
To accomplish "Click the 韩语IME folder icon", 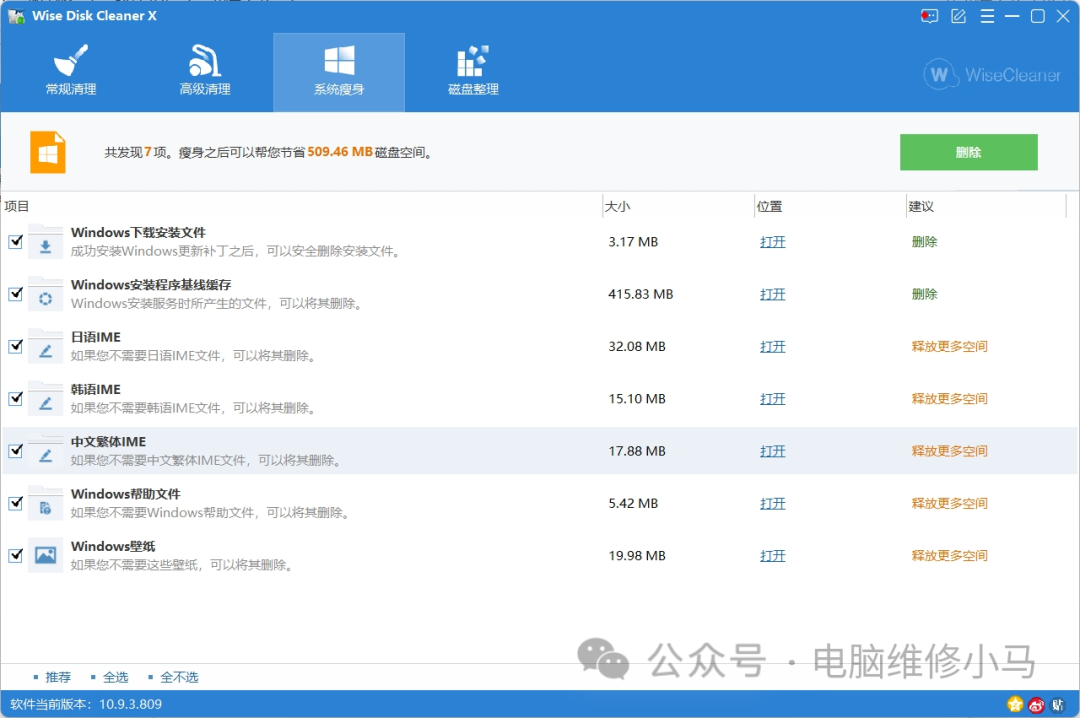I will (45, 400).
